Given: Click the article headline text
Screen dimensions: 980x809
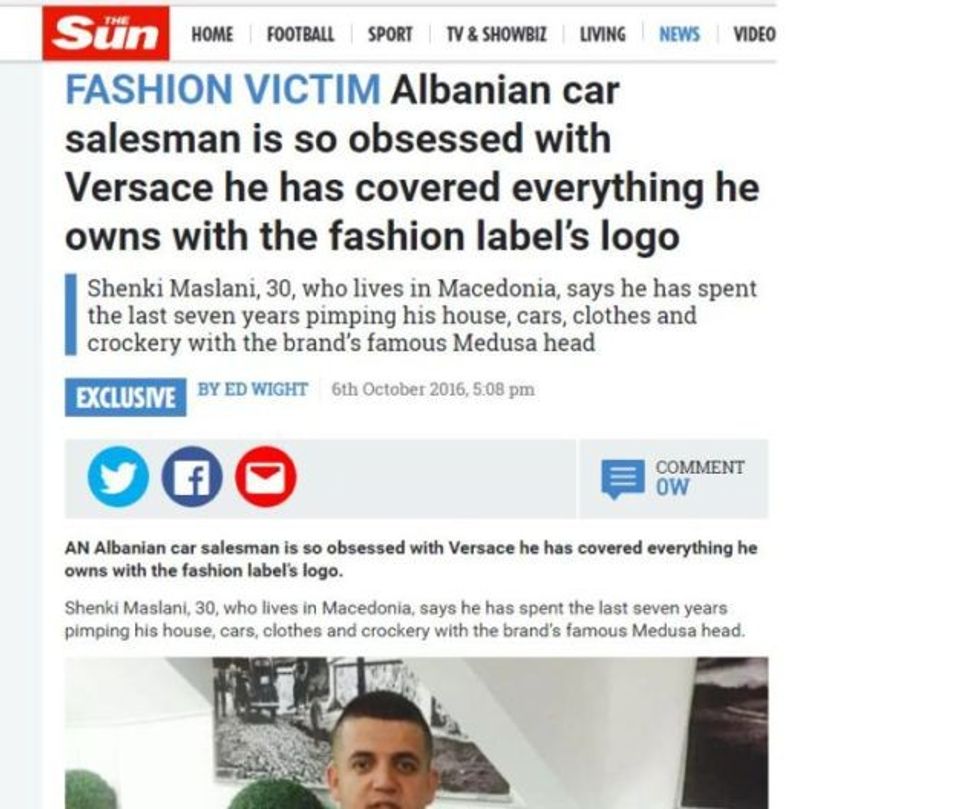Looking at the screenshot, I should click(x=412, y=163).
